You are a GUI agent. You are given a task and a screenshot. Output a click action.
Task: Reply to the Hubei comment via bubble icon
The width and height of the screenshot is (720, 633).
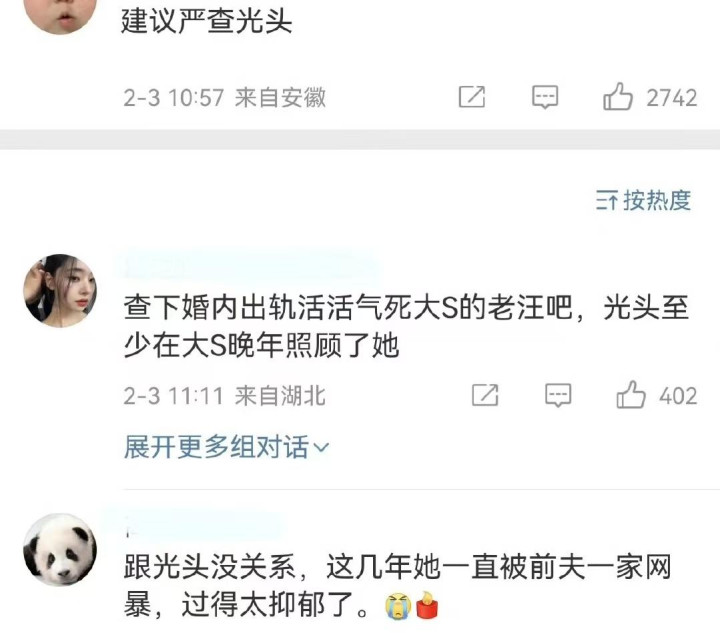(558, 395)
